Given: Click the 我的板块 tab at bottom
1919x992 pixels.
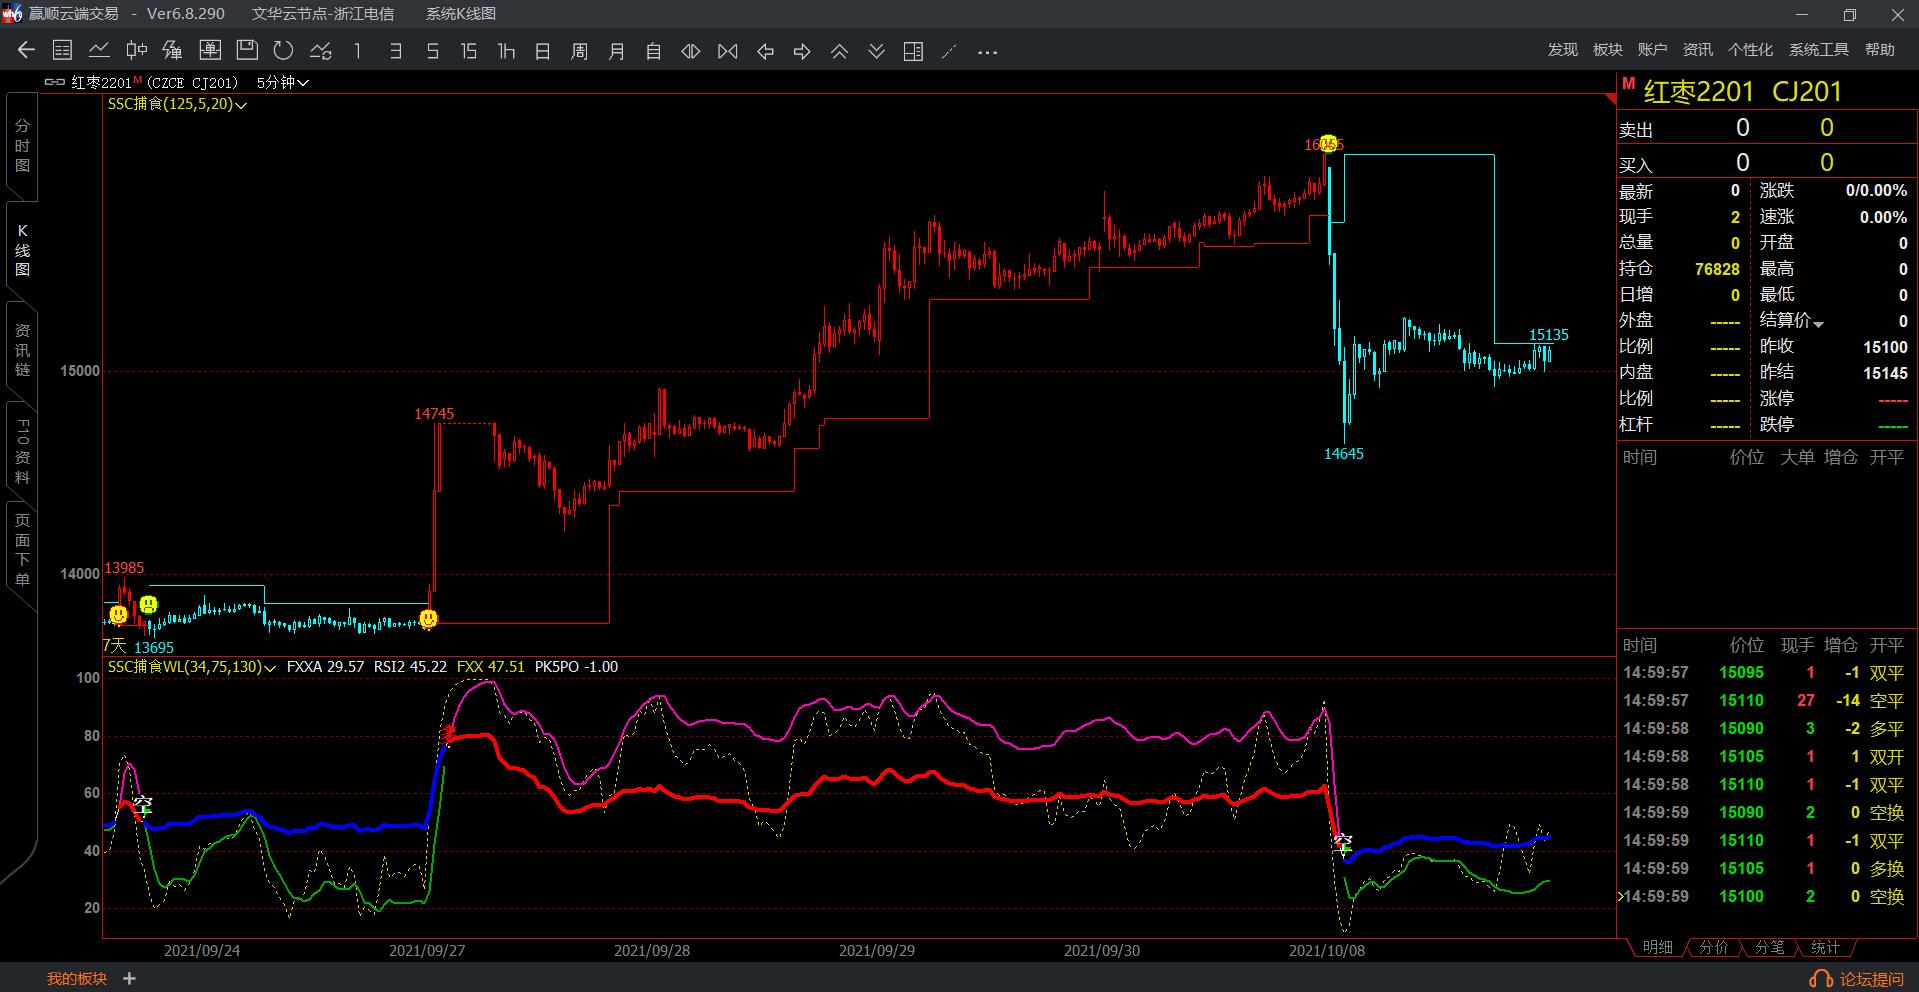Looking at the screenshot, I should click(x=77, y=979).
